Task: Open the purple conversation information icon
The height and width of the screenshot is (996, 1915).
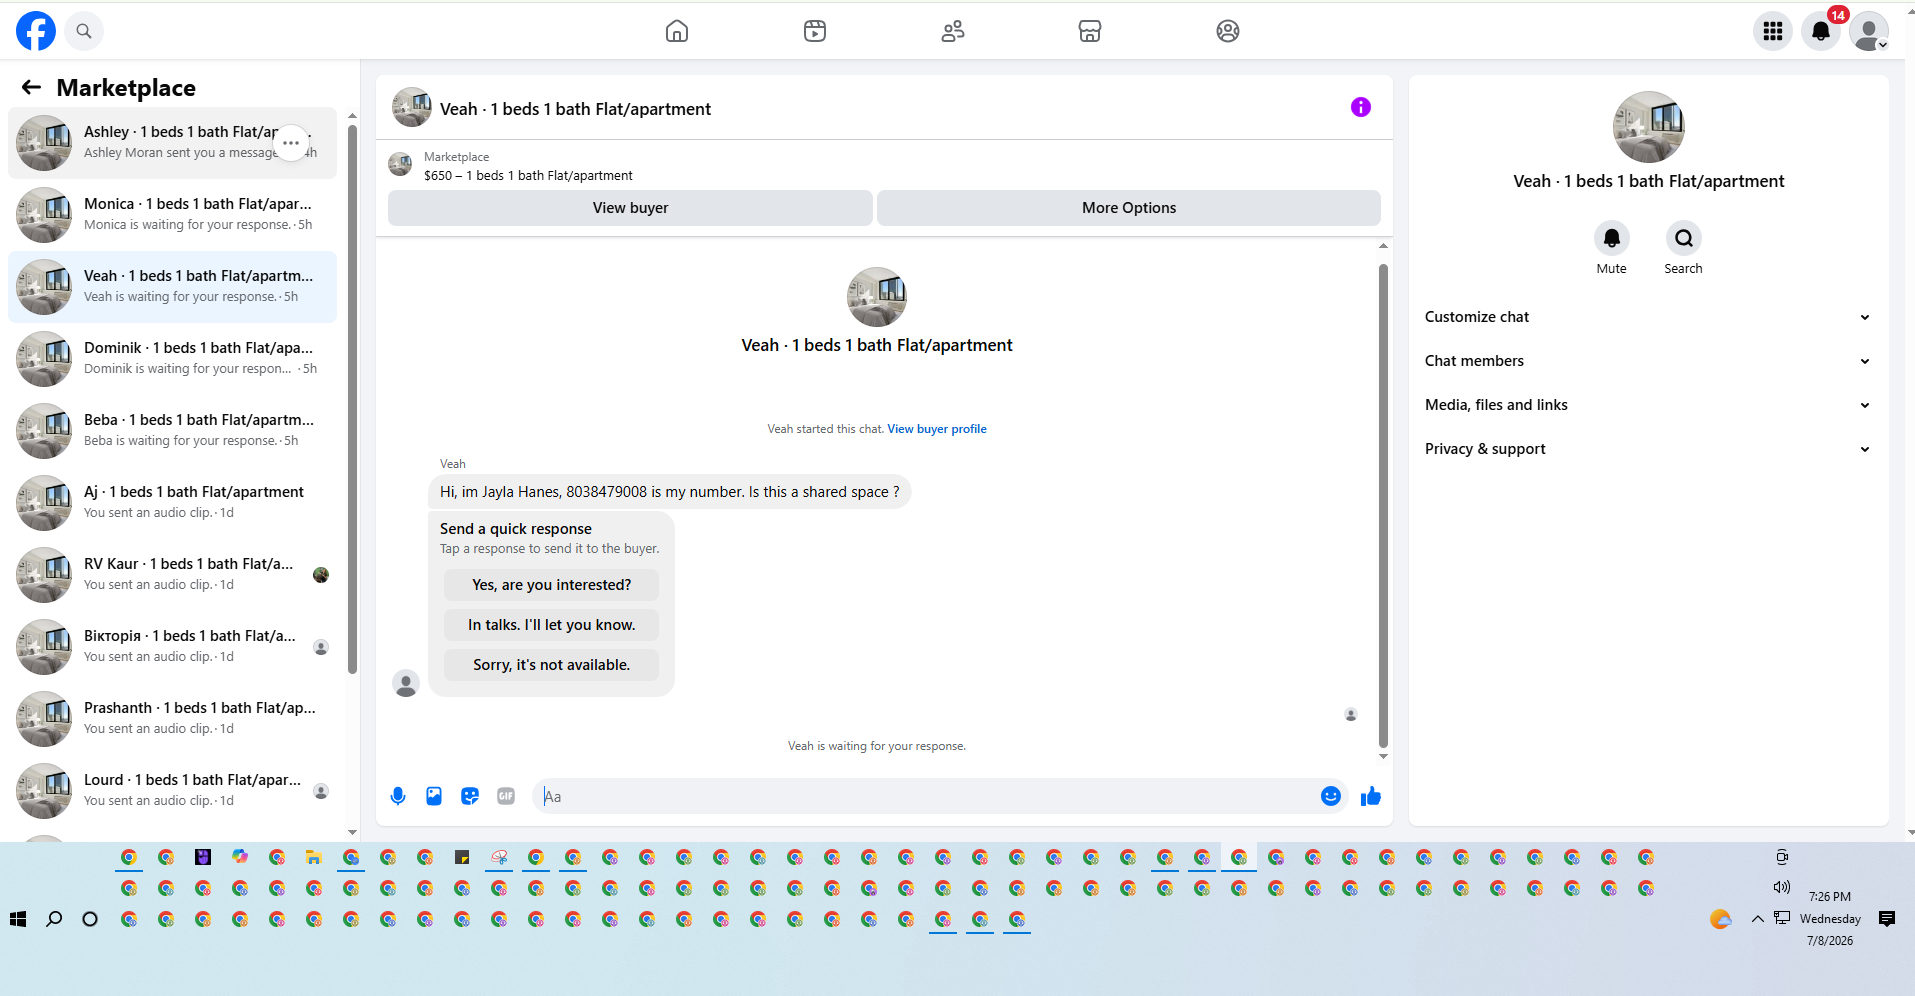Action: point(1361,107)
